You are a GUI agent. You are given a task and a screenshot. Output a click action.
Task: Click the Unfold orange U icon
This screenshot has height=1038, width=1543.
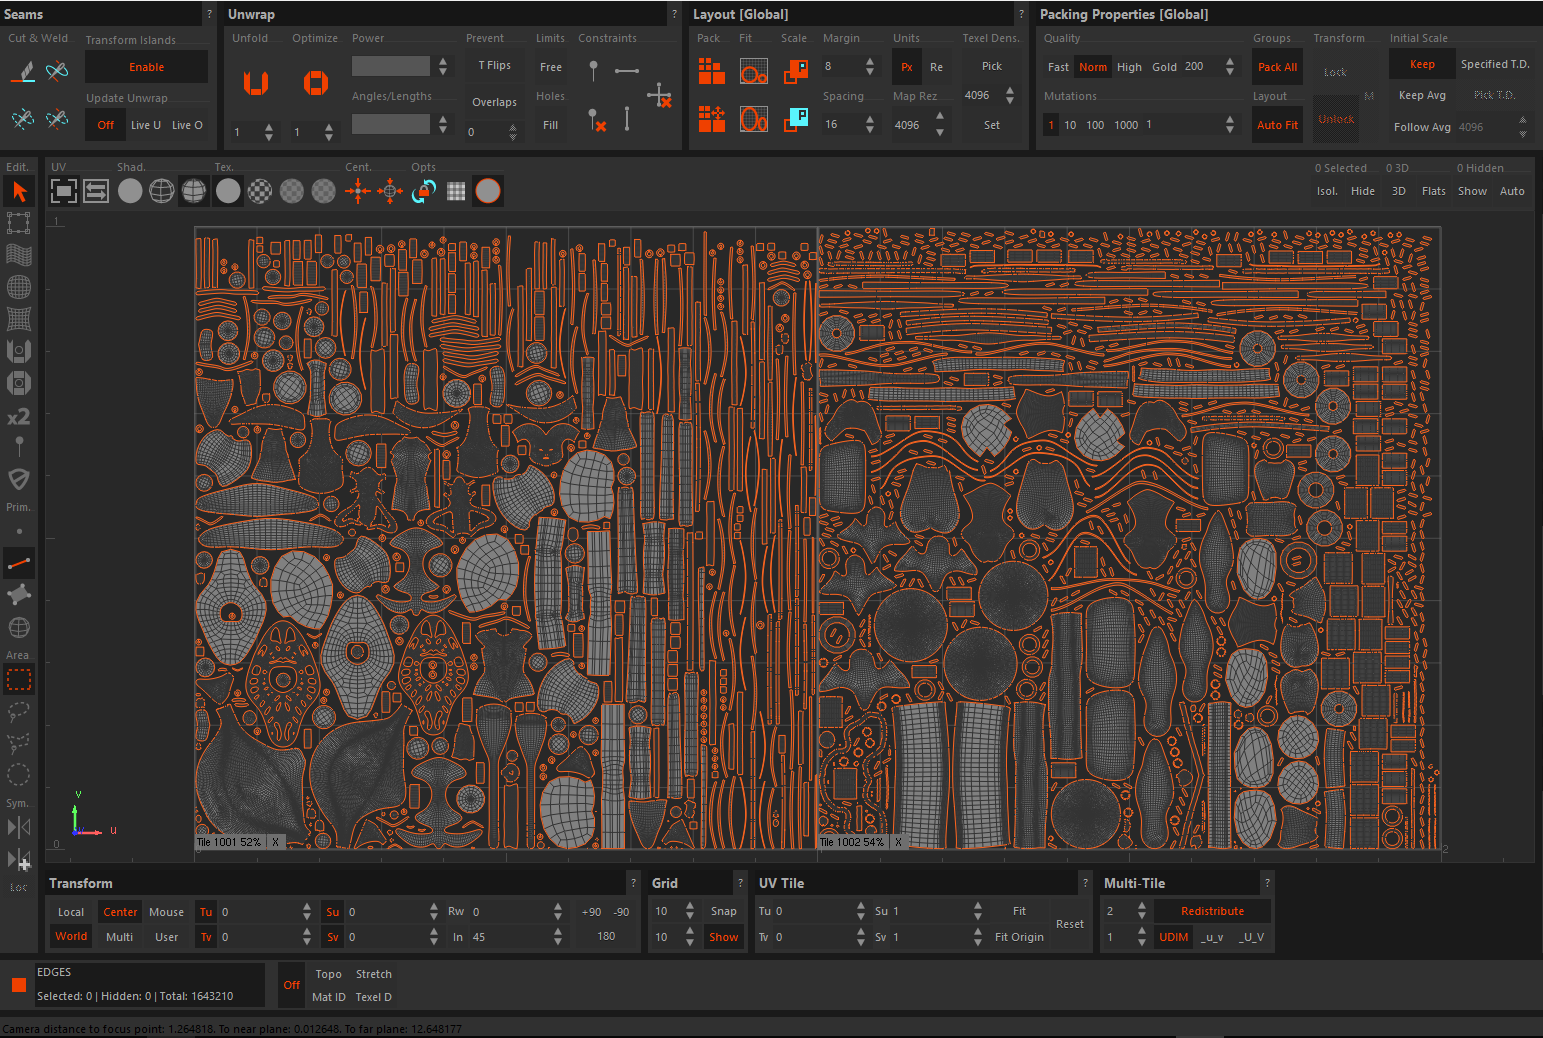click(256, 83)
